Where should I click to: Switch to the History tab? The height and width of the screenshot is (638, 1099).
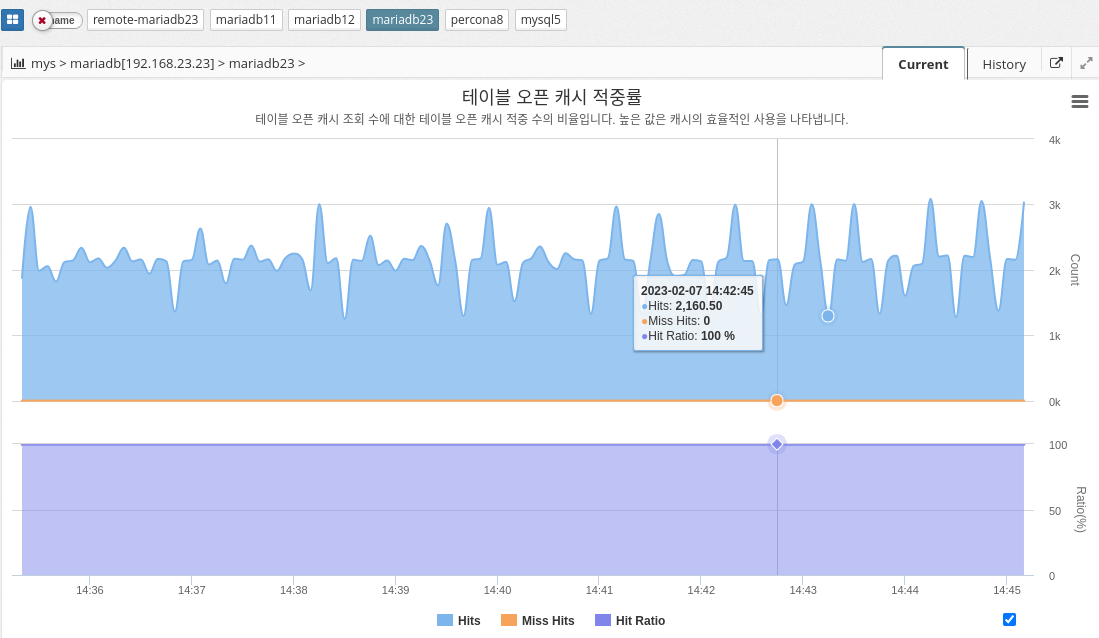1004,64
